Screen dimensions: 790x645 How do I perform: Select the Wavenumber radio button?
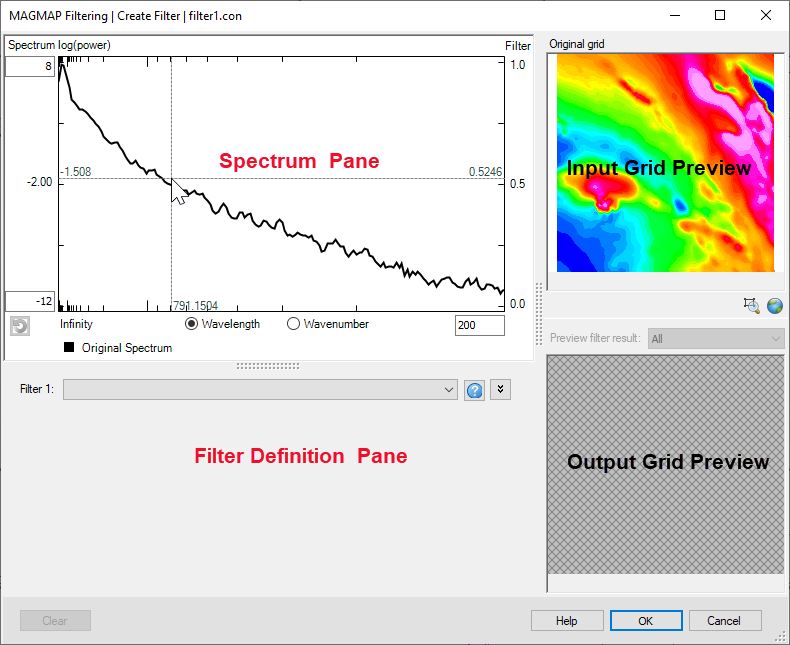[x=293, y=324]
